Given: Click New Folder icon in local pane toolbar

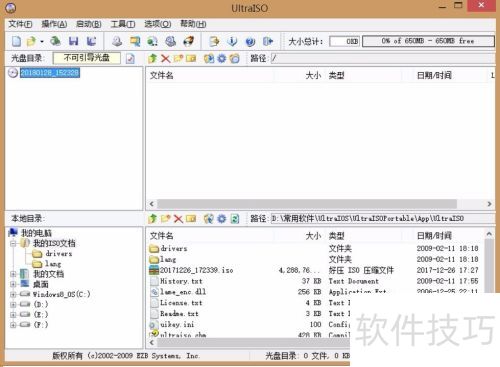Looking at the screenshot, I should [165, 219].
